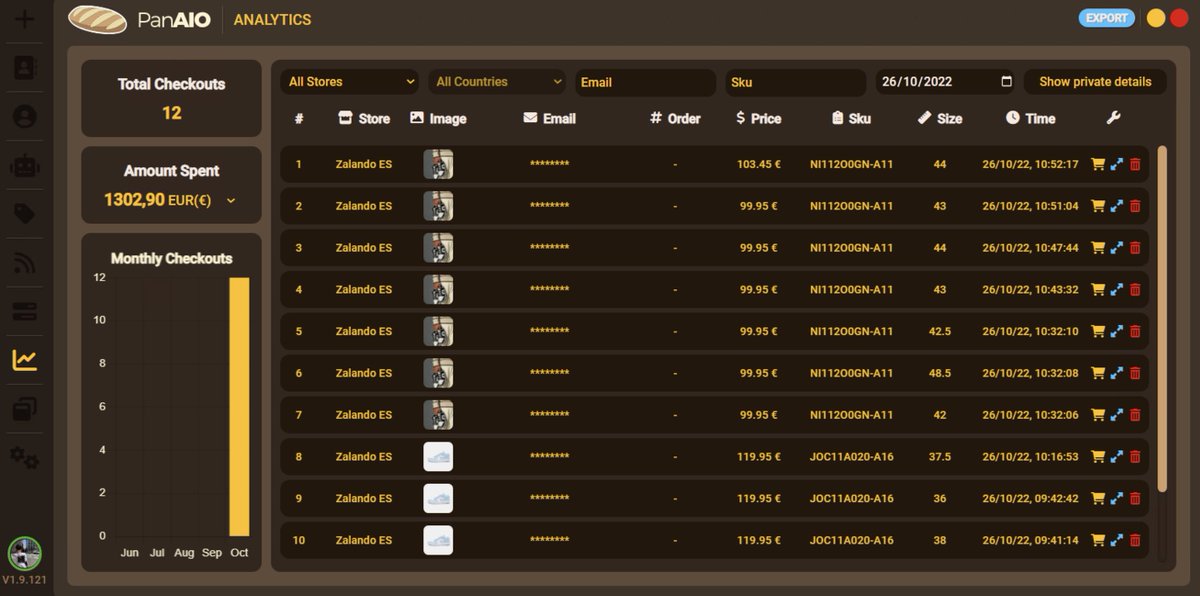
Task: Click the date field showing 26/10/2022
Action: [x=946, y=82]
